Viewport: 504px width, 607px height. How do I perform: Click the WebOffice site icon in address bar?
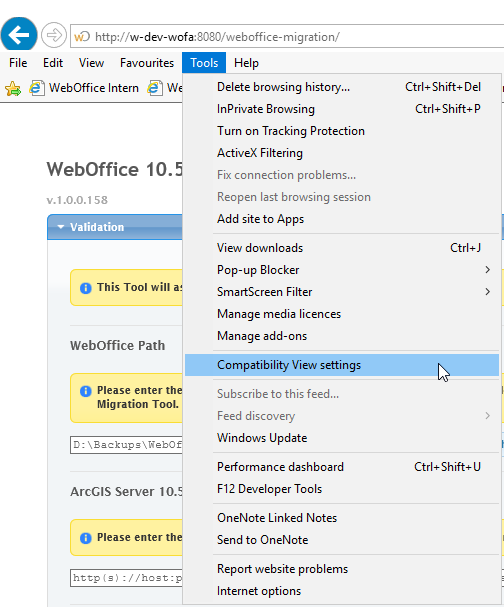click(x=82, y=37)
